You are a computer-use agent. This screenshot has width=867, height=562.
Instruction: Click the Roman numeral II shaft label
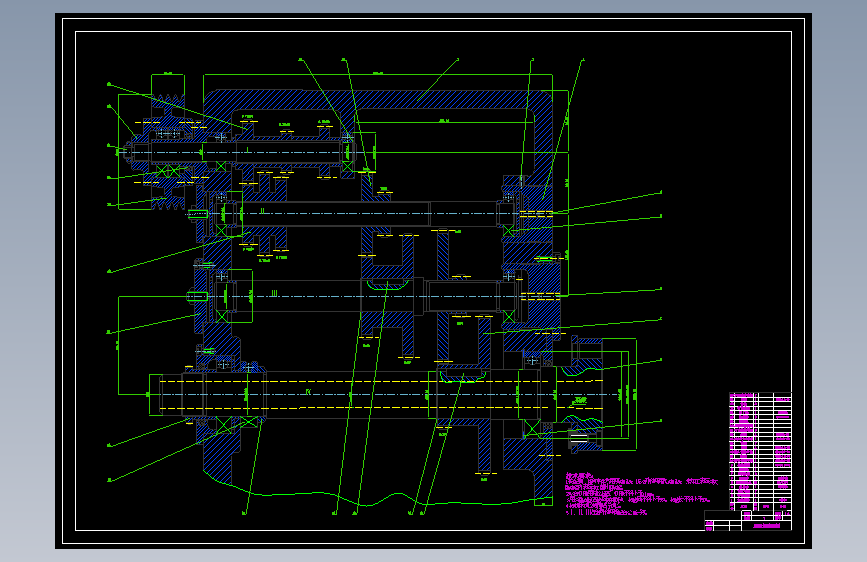[263, 211]
